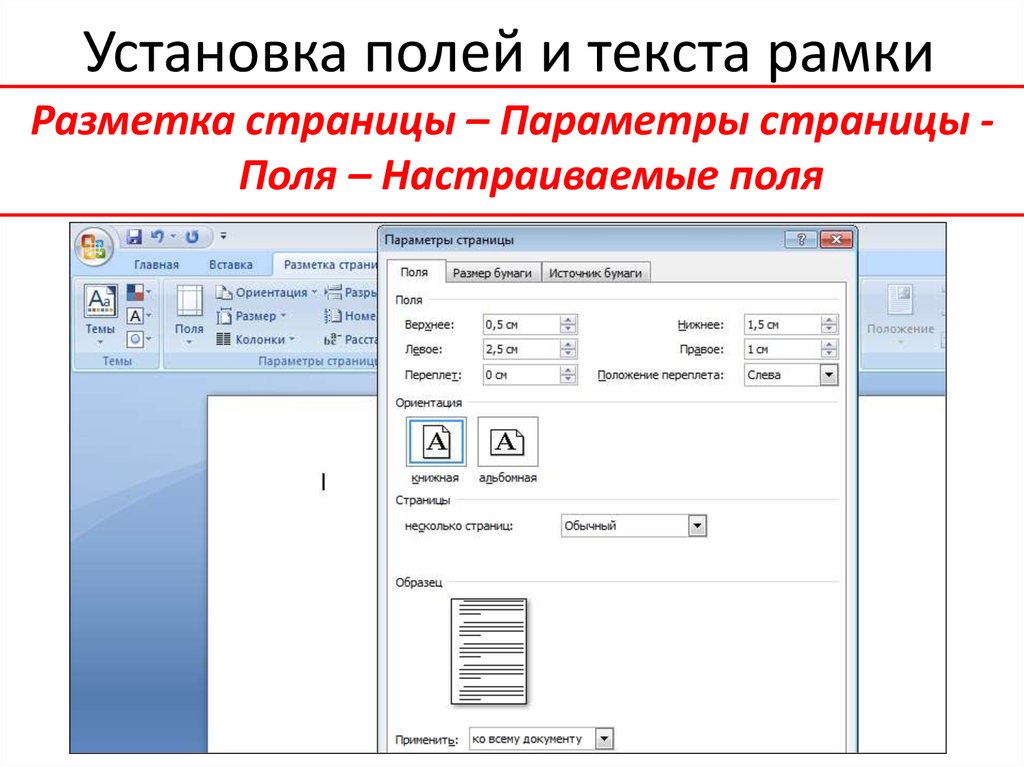The height and width of the screenshot is (767, 1024).
Task: Open theme fonts dropdown
Action: (x=138, y=316)
